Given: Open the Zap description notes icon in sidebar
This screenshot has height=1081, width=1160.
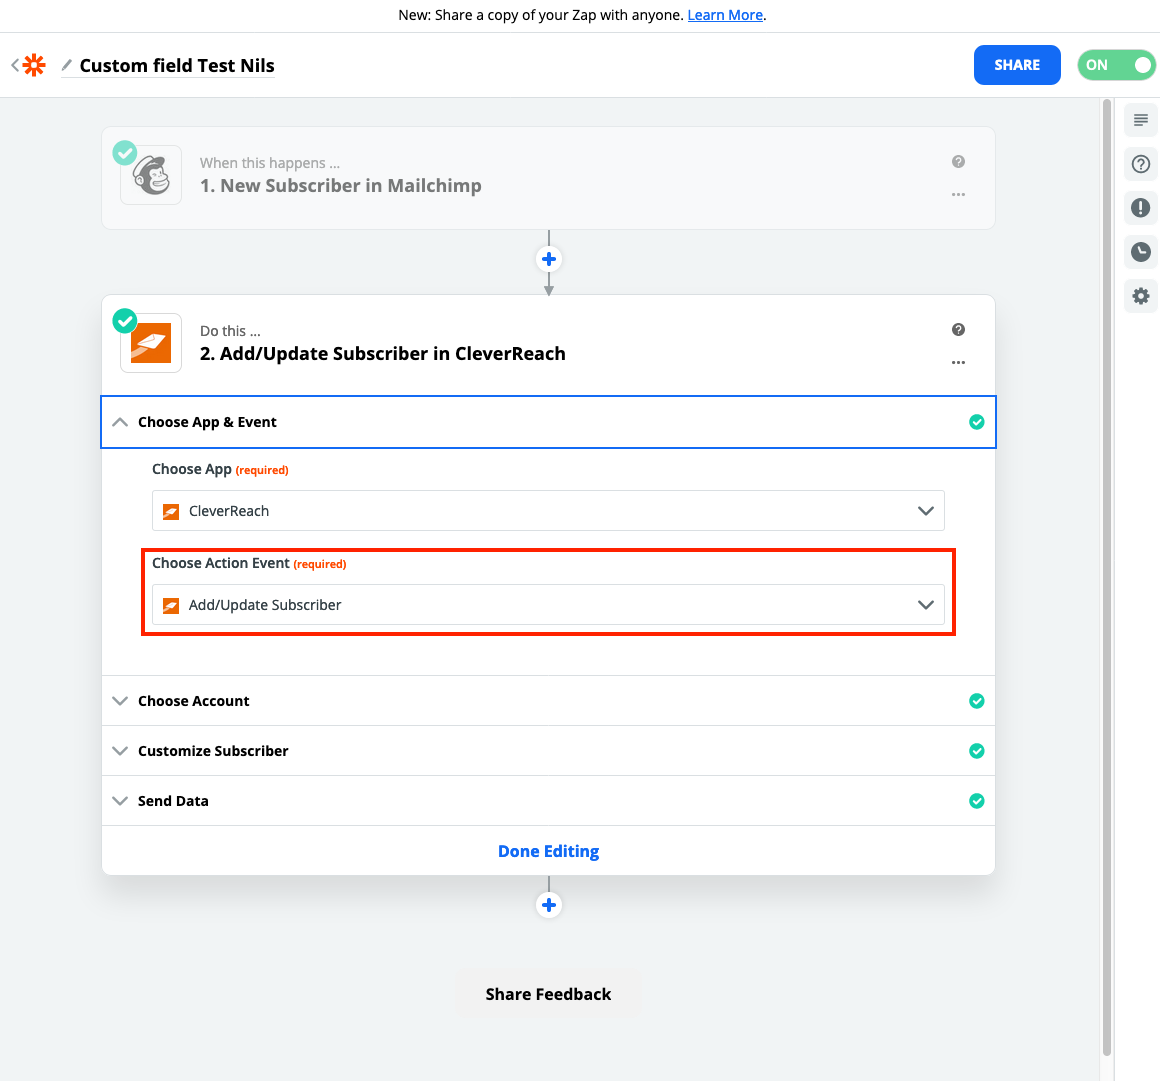Looking at the screenshot, I should click(1141, 120).
